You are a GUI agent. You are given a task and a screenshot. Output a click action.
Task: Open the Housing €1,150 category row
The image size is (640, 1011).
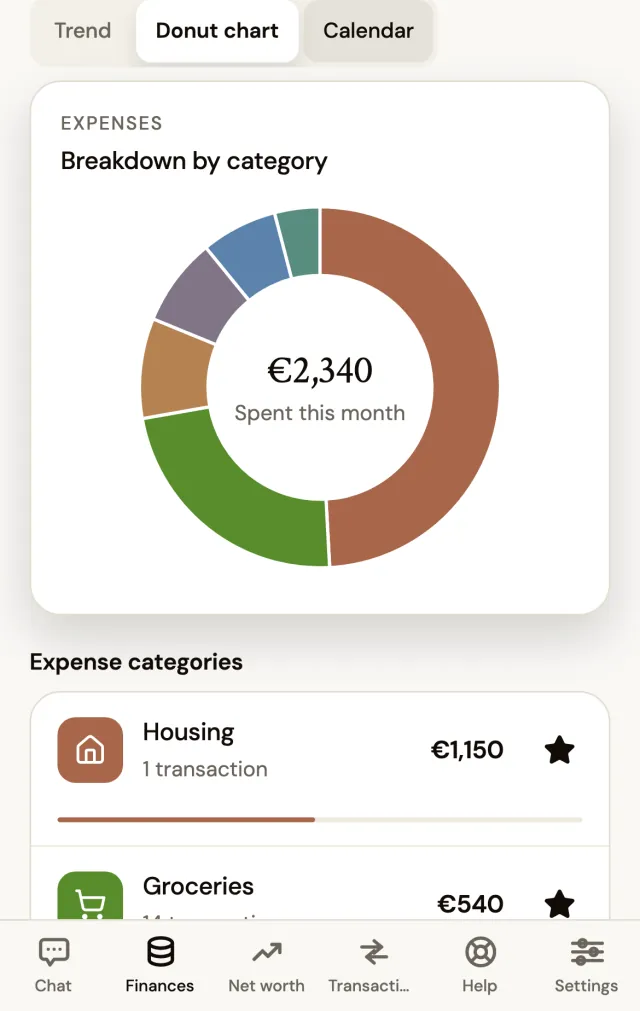pos(320,769)
